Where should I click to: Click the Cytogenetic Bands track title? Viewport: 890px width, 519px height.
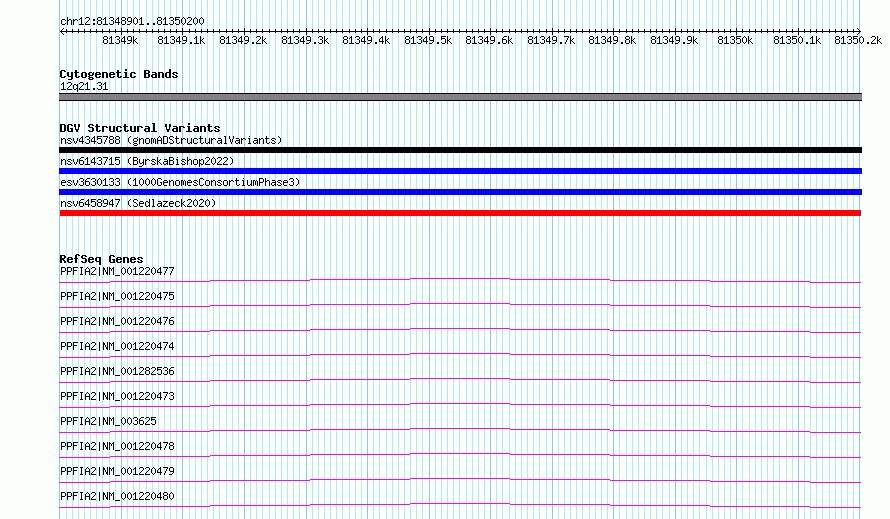pos(119,74)
